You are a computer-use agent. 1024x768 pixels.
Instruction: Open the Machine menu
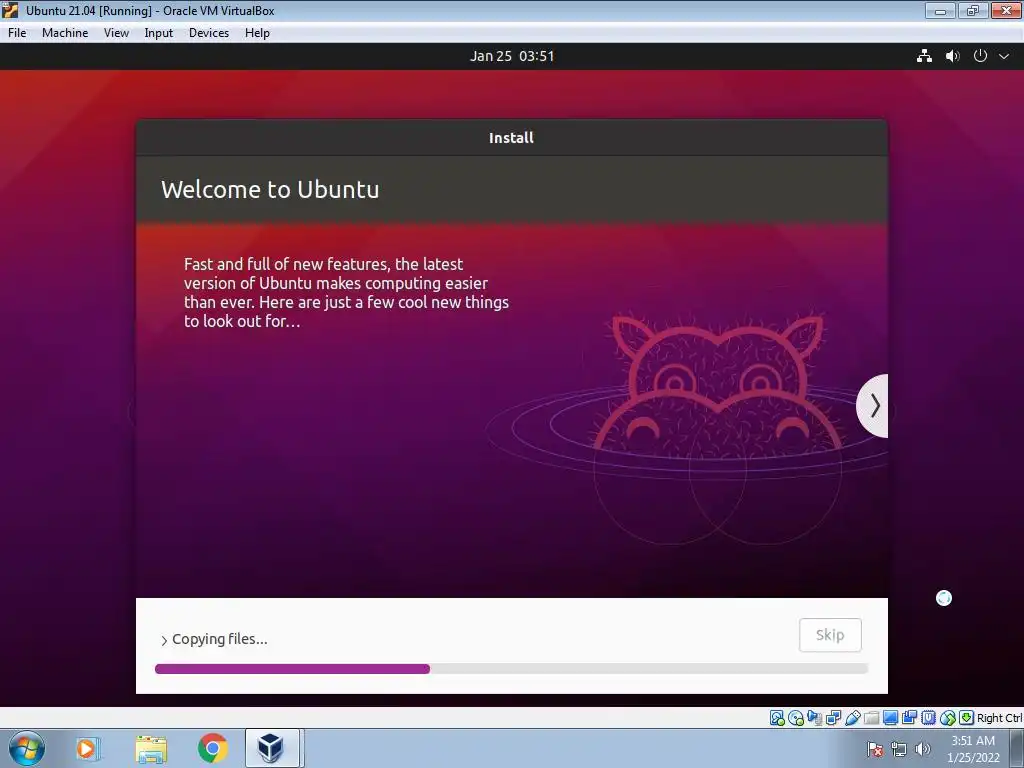tap(65, 33)
